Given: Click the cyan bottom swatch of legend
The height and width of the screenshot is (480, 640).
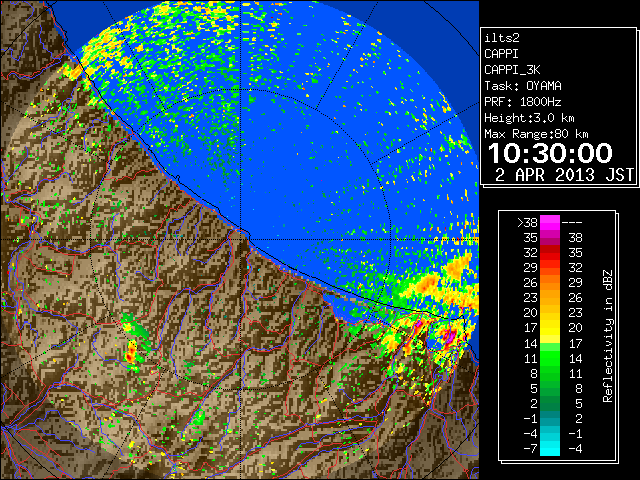Looking at the screenshot, I should (x=550, y=449).
